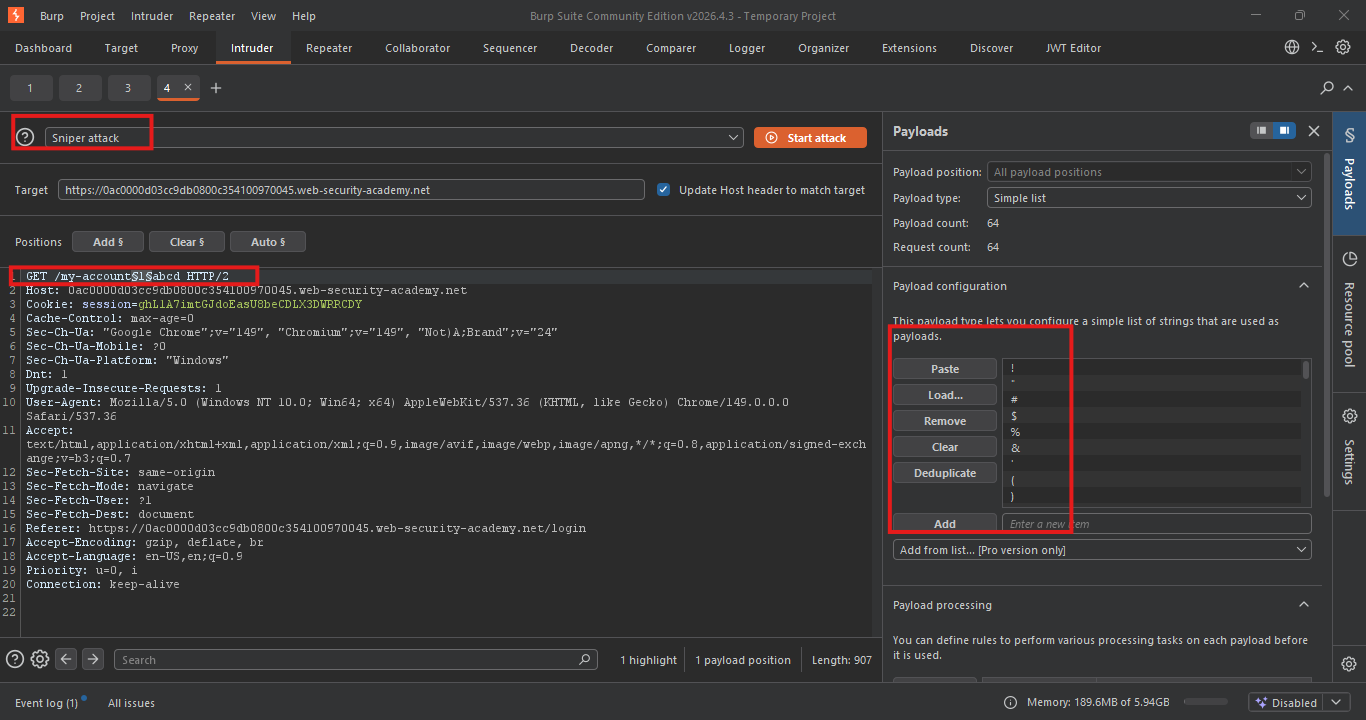Image resolution: width=1366 pixels, height=720 pixels.
Task: Open the Help menu
Action: [x=304, y=16]
